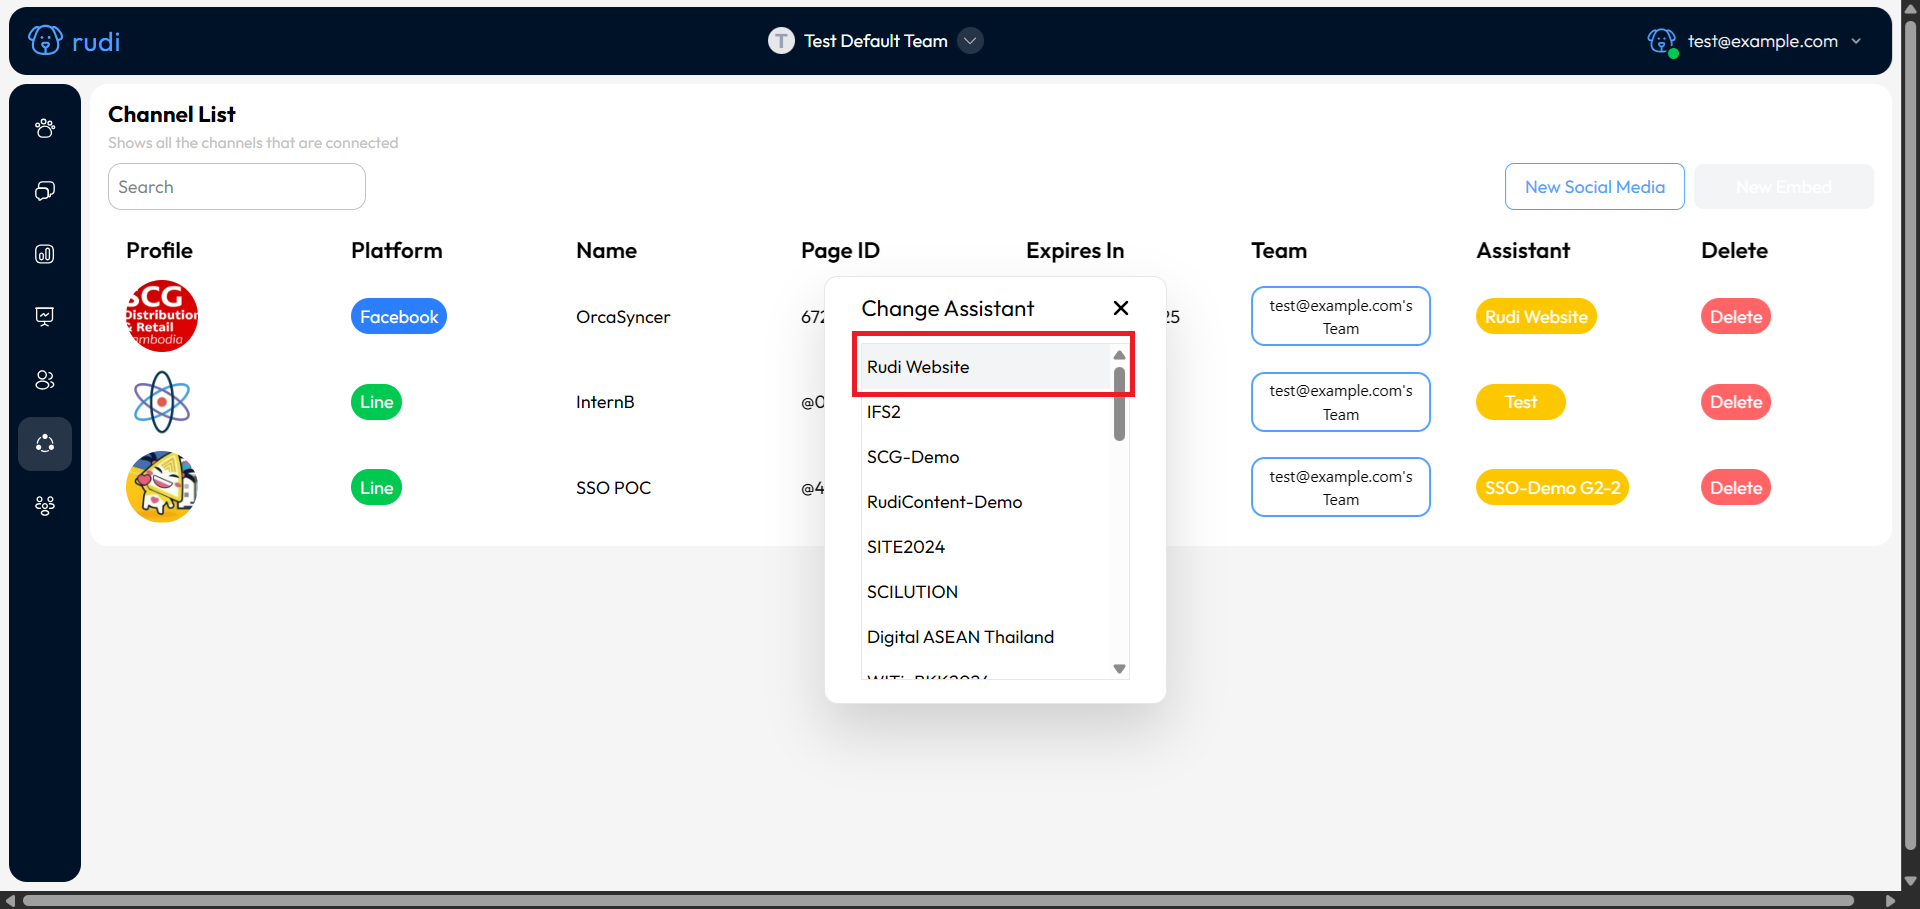Viewport: 1920px width, 909px height.
Task: Click the T team avatar icon
Action: click(x=781, y=41)
